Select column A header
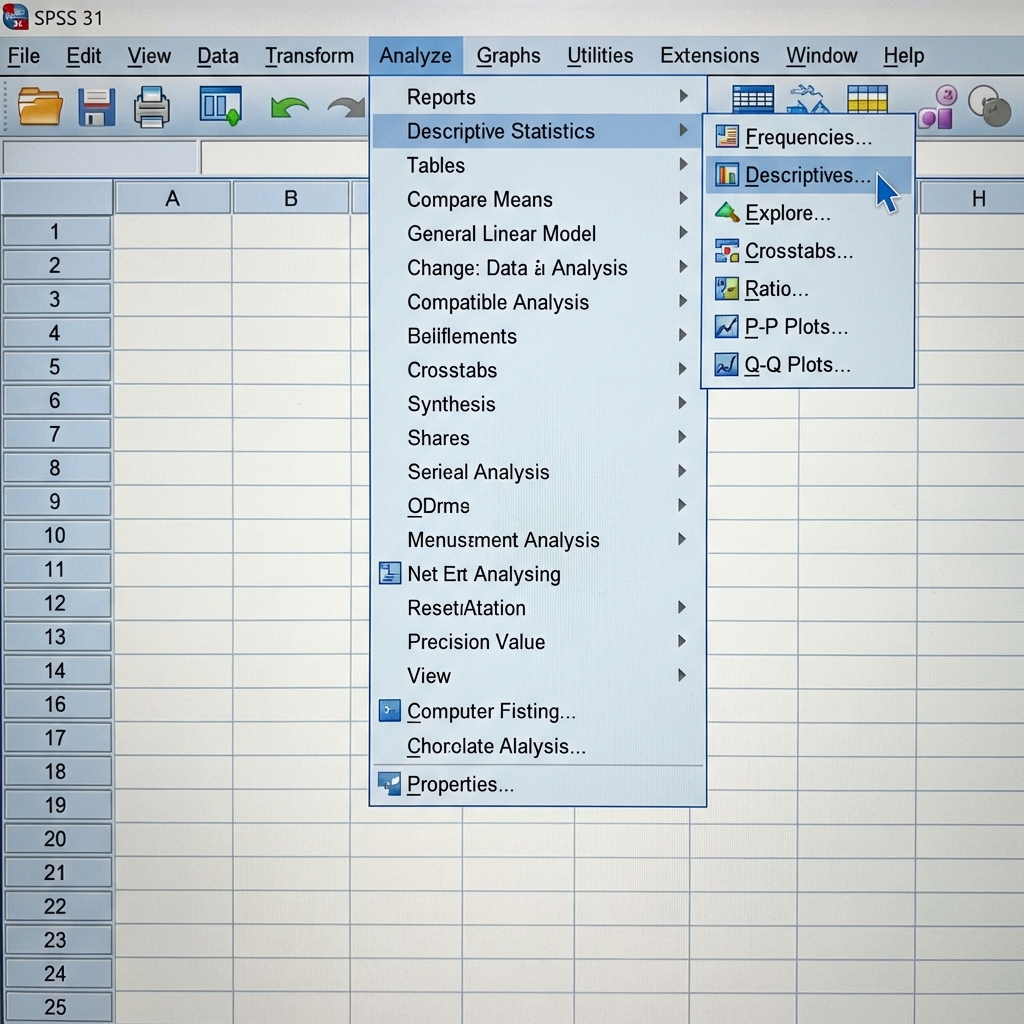1024x1024 pixels. 173,198
